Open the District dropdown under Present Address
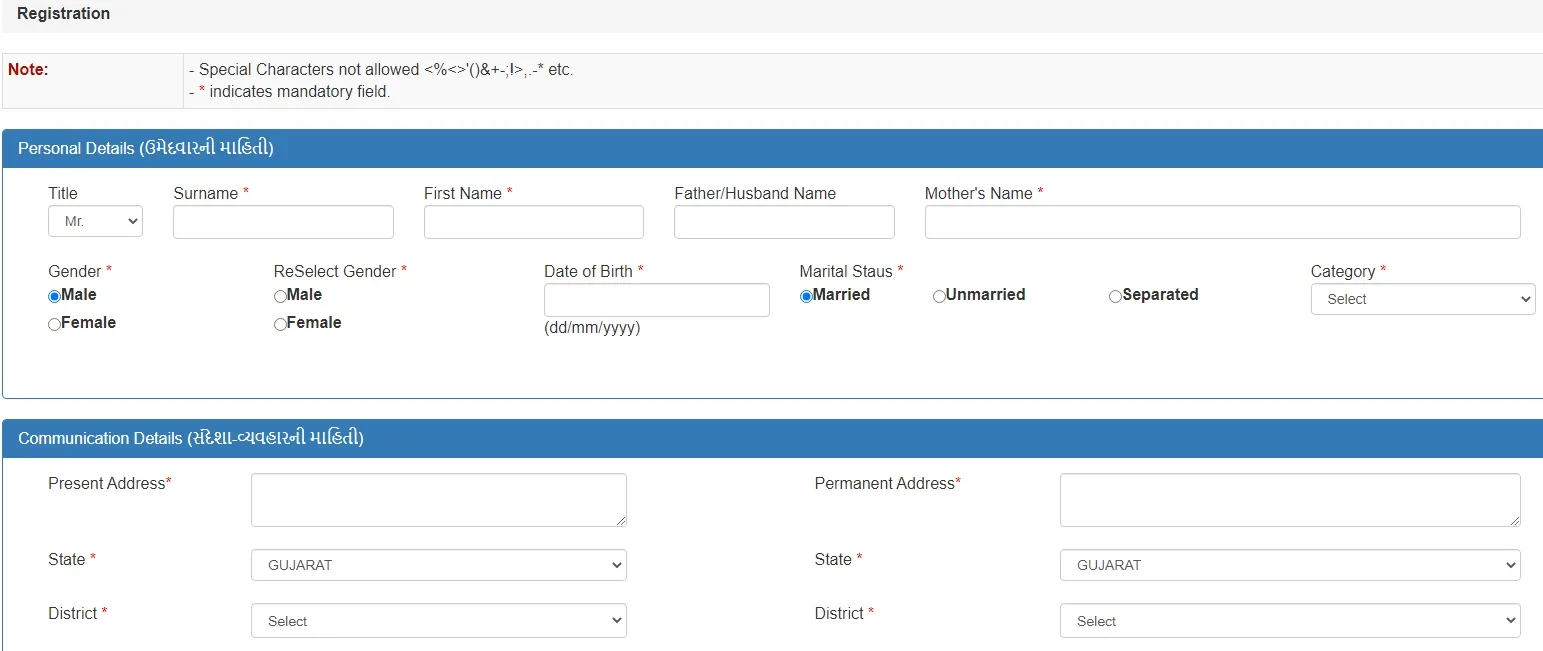This screenshot has height=651, width=1543. pyautogui.click(x=438, y=621)
